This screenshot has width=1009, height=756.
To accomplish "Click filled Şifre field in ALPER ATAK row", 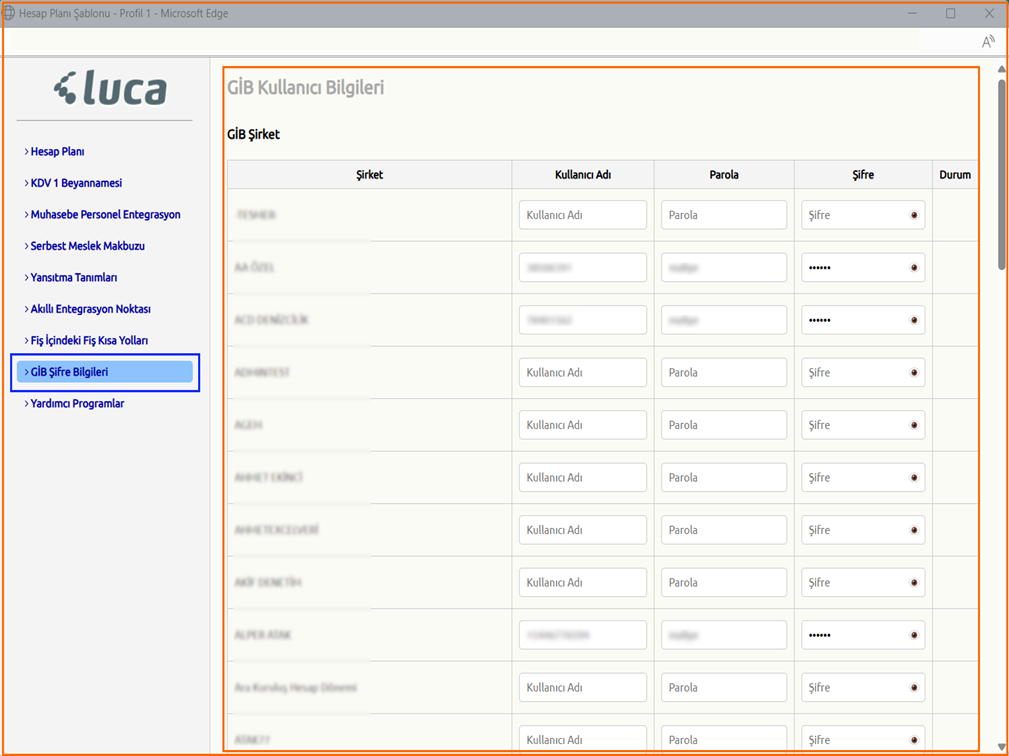I will pos(863,635).
